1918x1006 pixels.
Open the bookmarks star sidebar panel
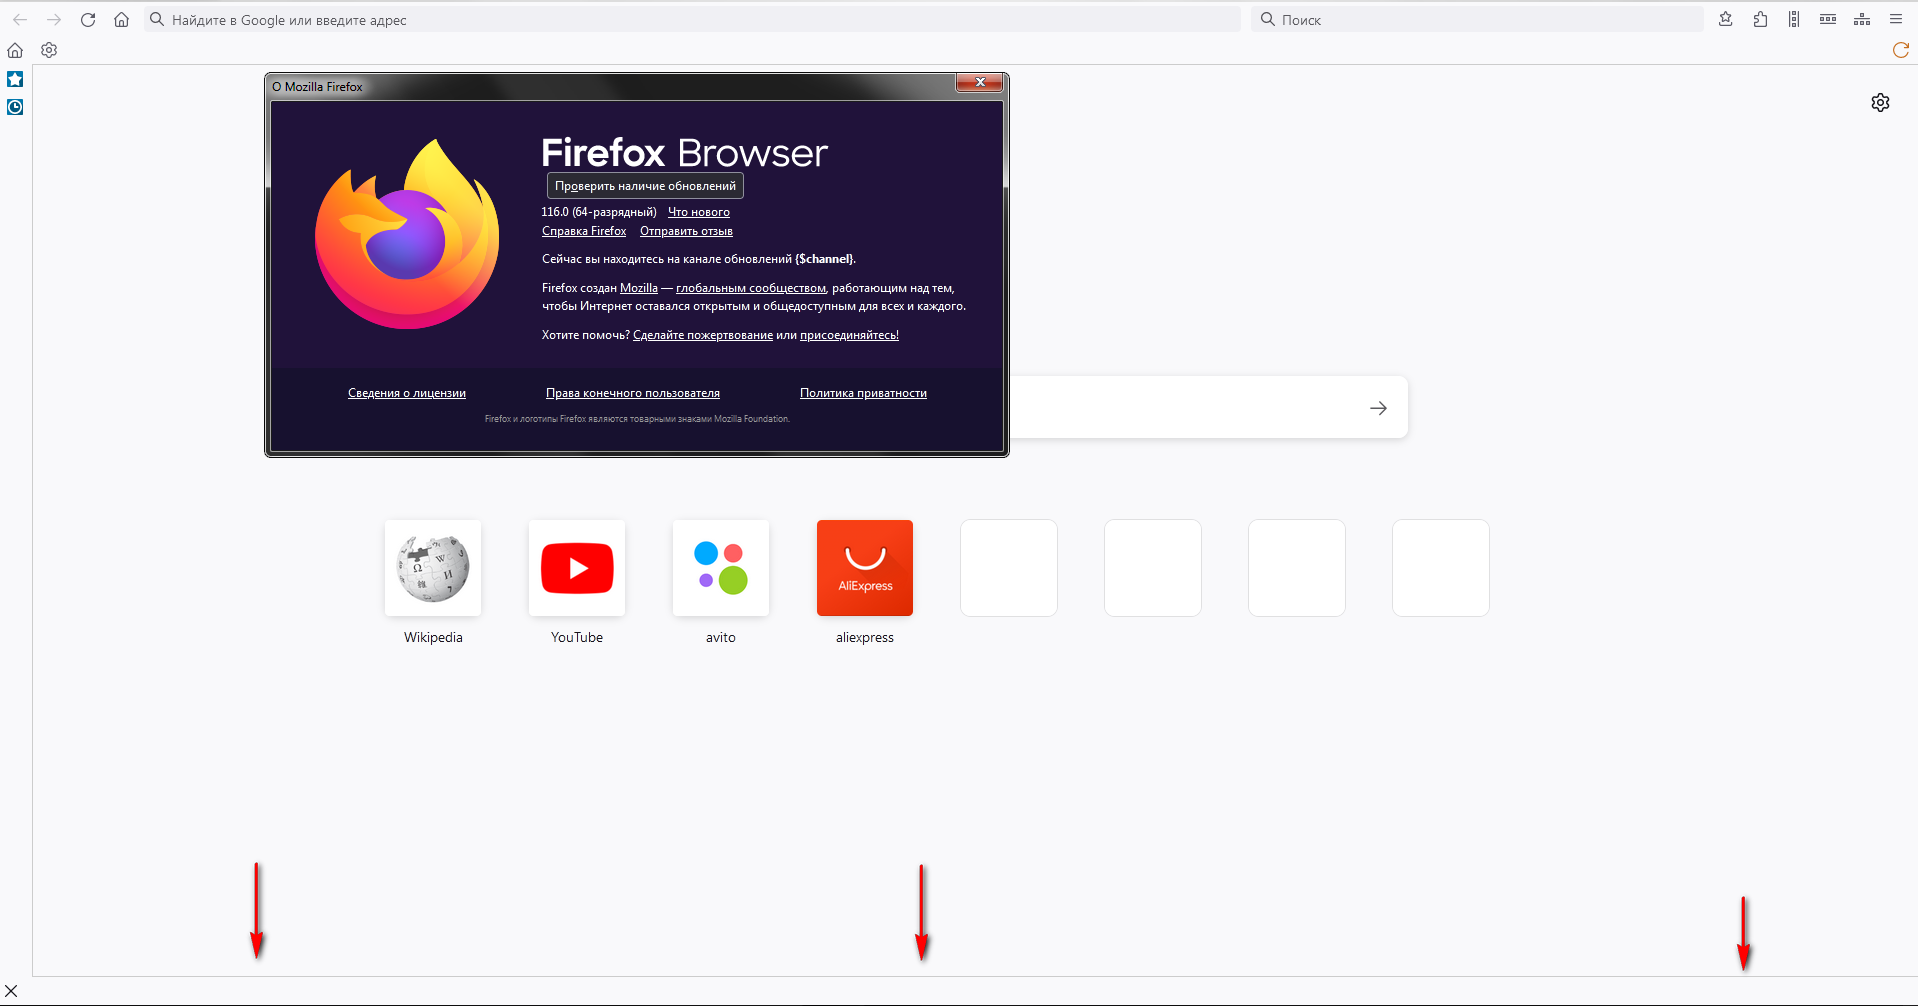[15, 79]
